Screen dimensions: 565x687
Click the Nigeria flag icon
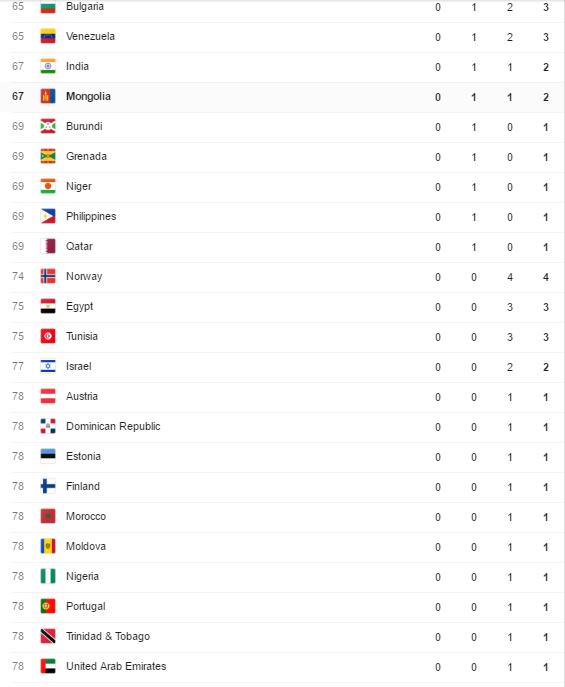(48, 576)
